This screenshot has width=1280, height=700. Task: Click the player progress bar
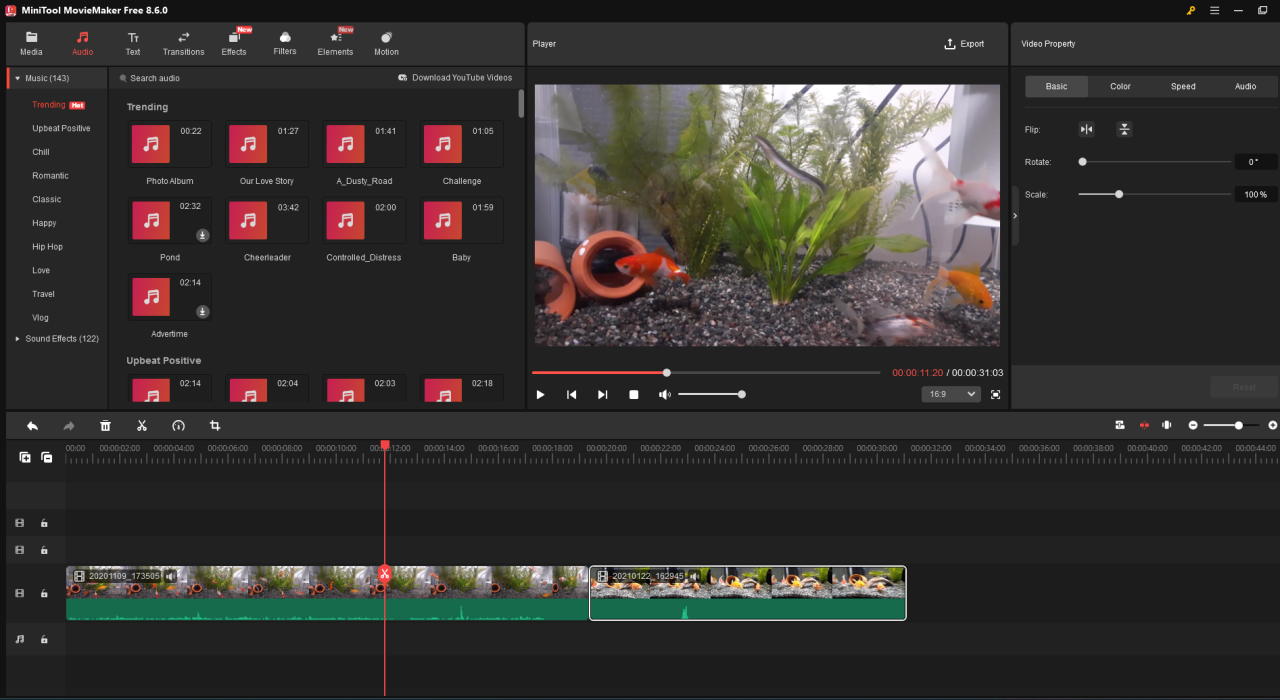[706, 373]
